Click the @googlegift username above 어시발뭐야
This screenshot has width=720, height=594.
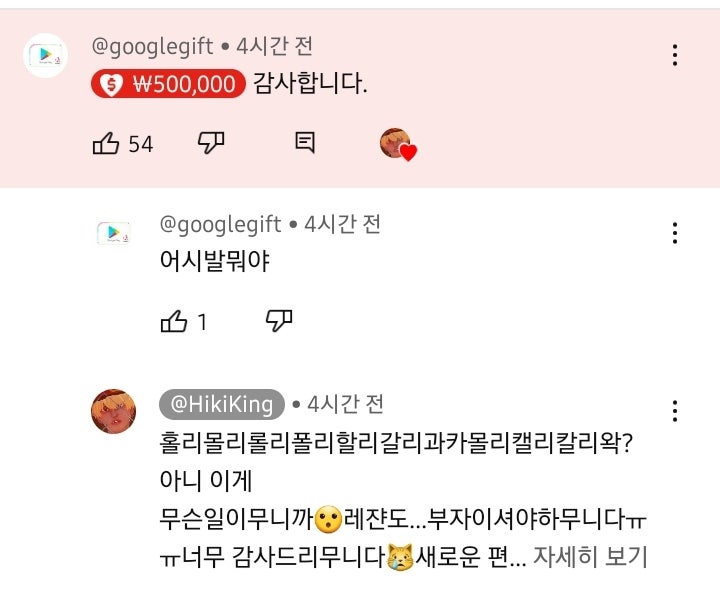[x=220, y=224]
